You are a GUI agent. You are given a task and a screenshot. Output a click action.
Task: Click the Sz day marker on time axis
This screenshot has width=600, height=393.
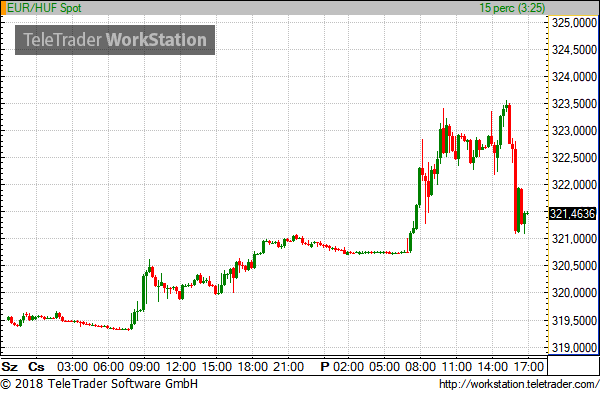coord(10,367)
